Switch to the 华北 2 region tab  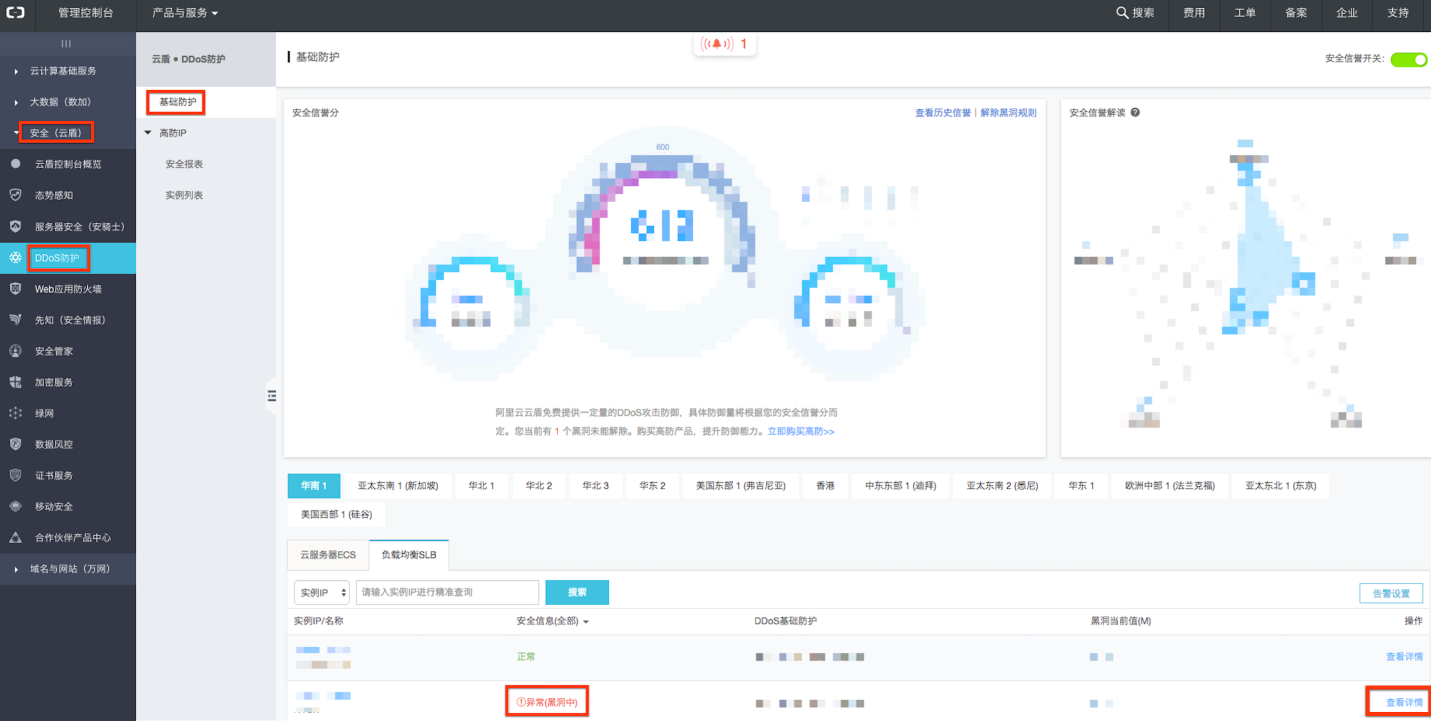click(x=540, y=485)
